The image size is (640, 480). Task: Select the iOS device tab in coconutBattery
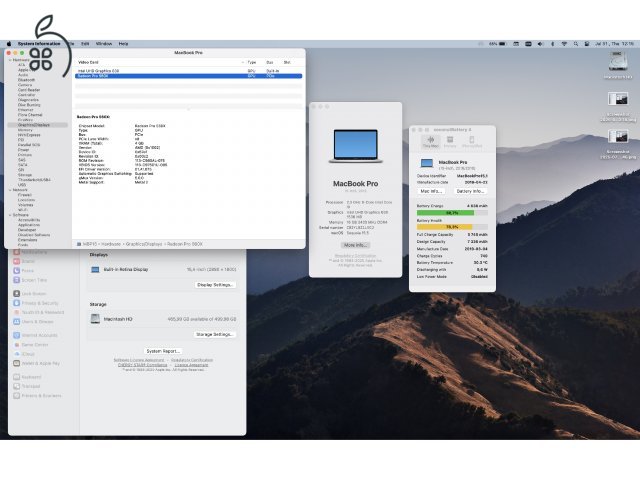[x=472, y=142]
